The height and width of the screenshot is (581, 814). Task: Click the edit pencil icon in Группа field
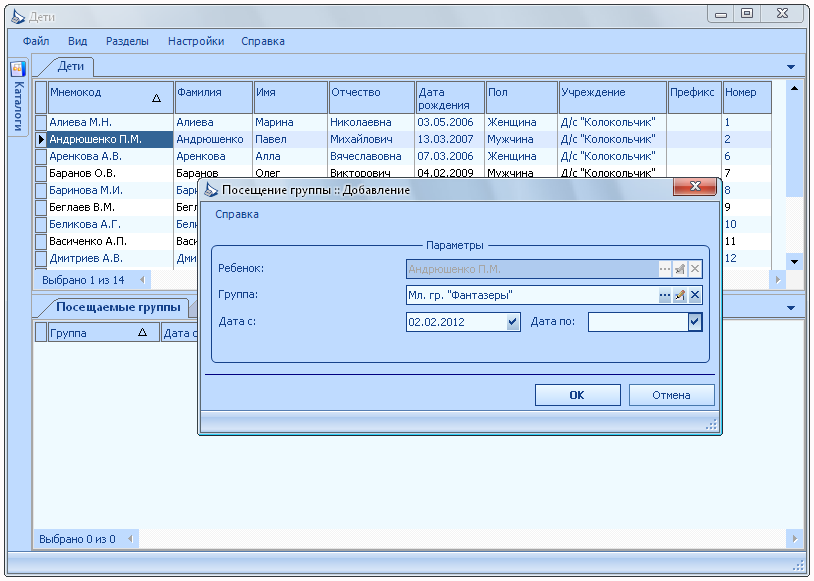click(680, 295)
